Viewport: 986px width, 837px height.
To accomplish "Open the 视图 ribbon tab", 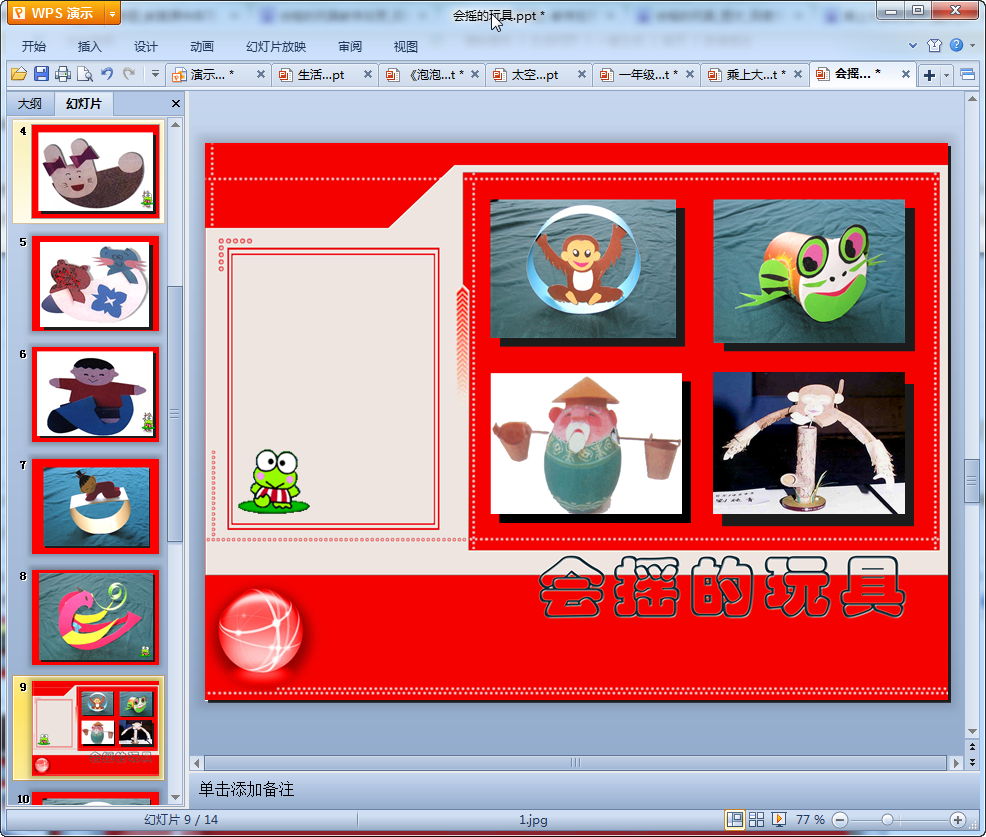I will (406, 47).
